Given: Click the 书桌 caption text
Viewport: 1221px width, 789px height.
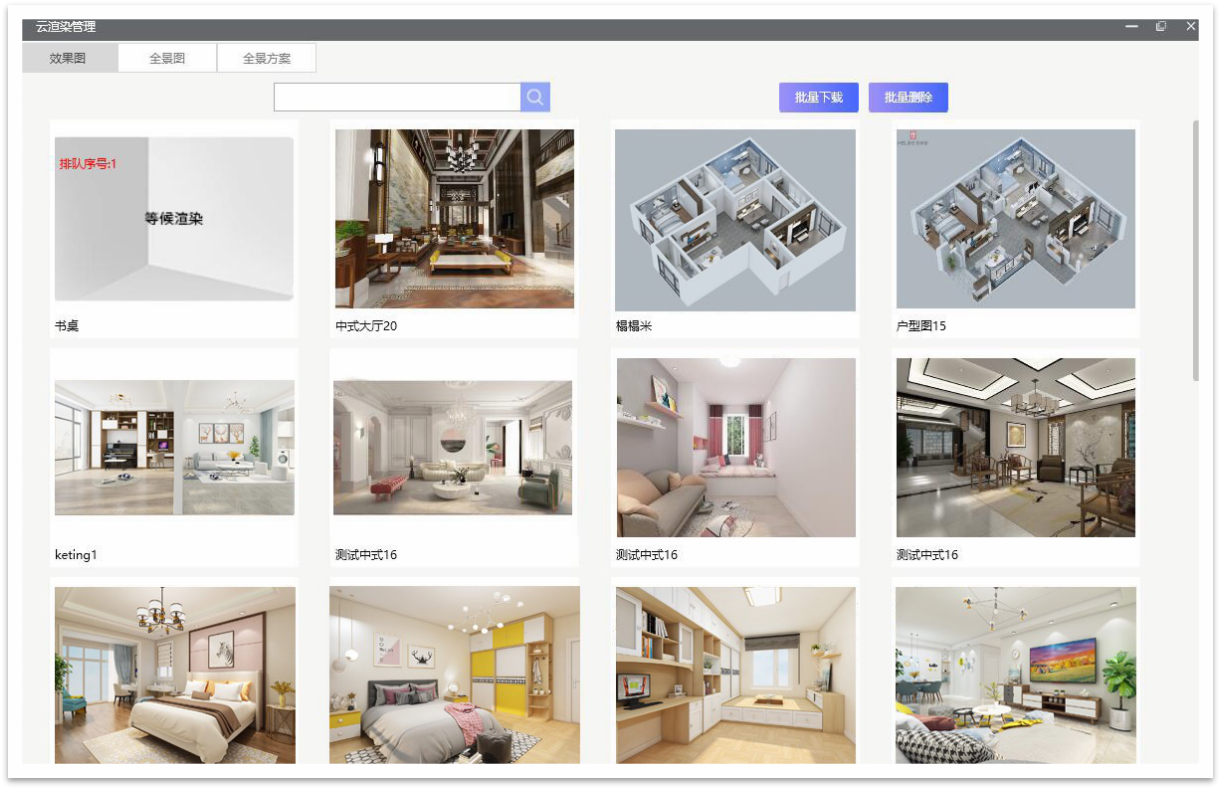Looking at the screenshot, I should click(x=67, y=326).
